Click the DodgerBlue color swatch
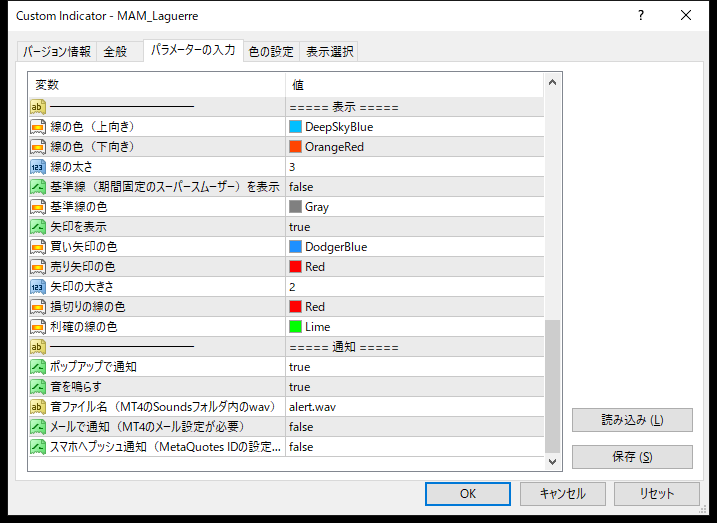The height and width of the screenshot is (523, 717). pos(295,247)
